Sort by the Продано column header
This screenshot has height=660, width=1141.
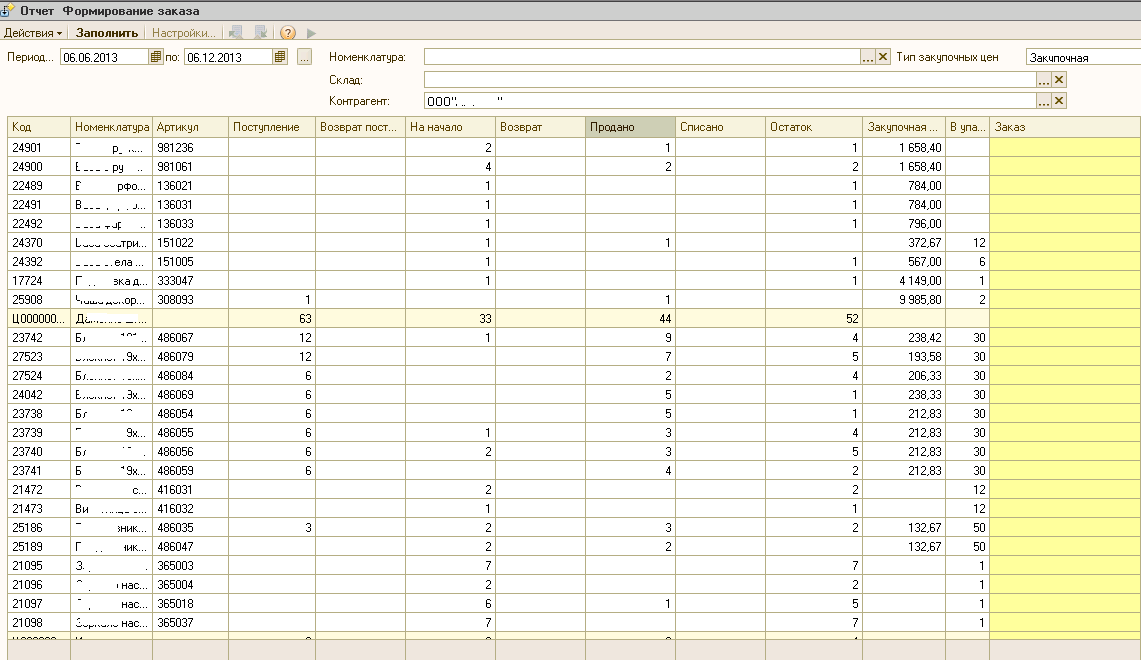630,127
